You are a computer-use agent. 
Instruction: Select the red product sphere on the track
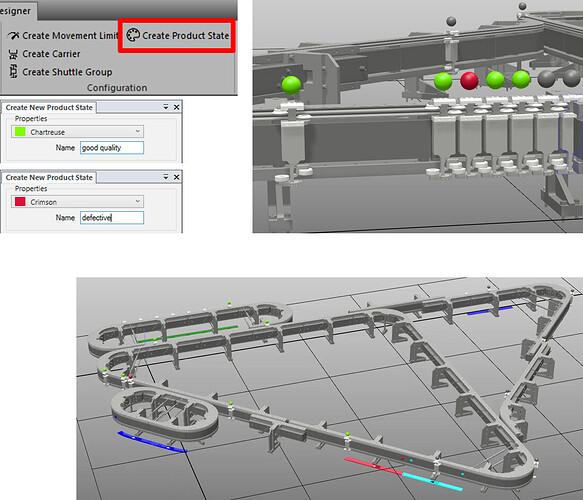click(469, 81)
